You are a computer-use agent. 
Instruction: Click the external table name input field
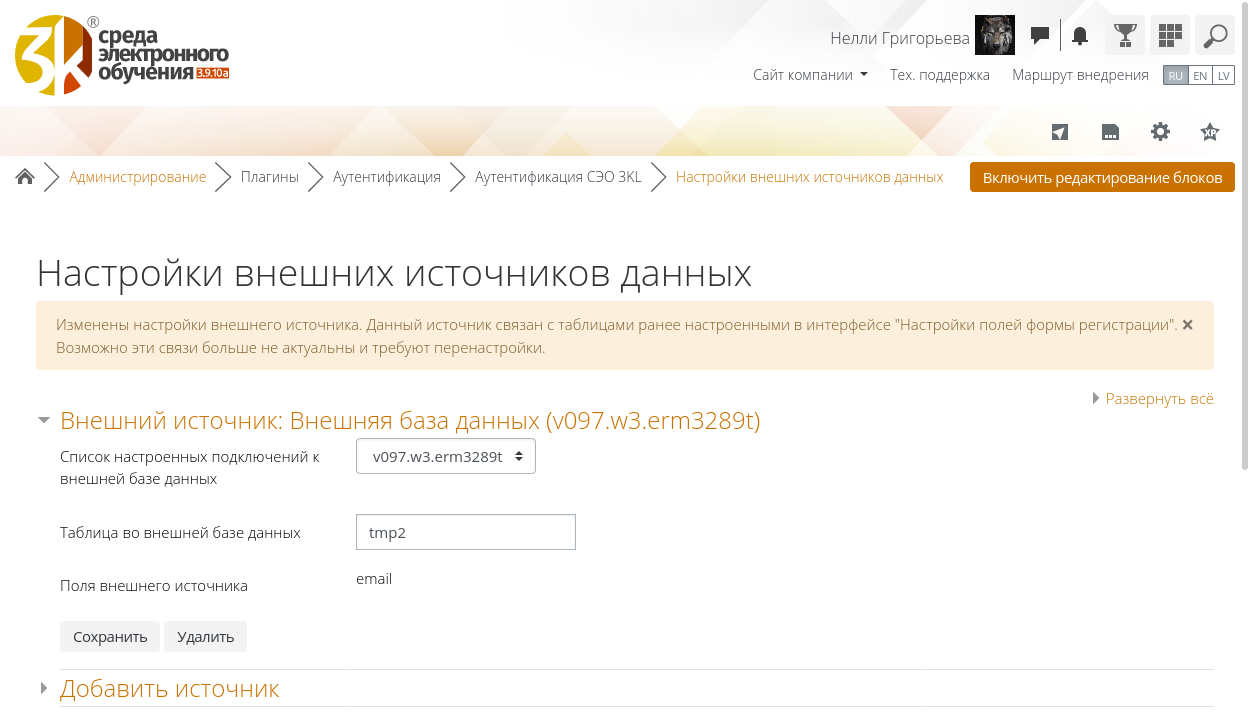[x=466, y=532]
